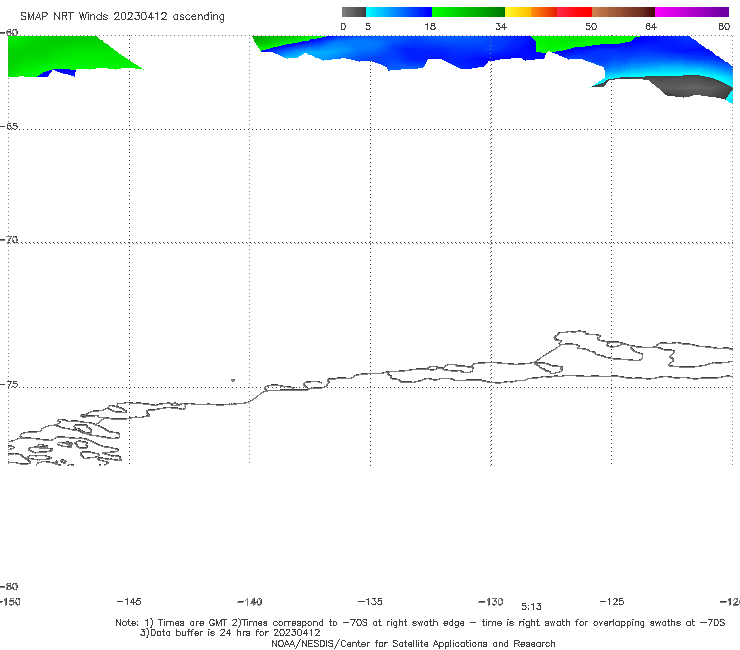Pick the yellow-to-red segment of the color bar
The height and width of the screenshot is (650, 740).
coord(548,12)
